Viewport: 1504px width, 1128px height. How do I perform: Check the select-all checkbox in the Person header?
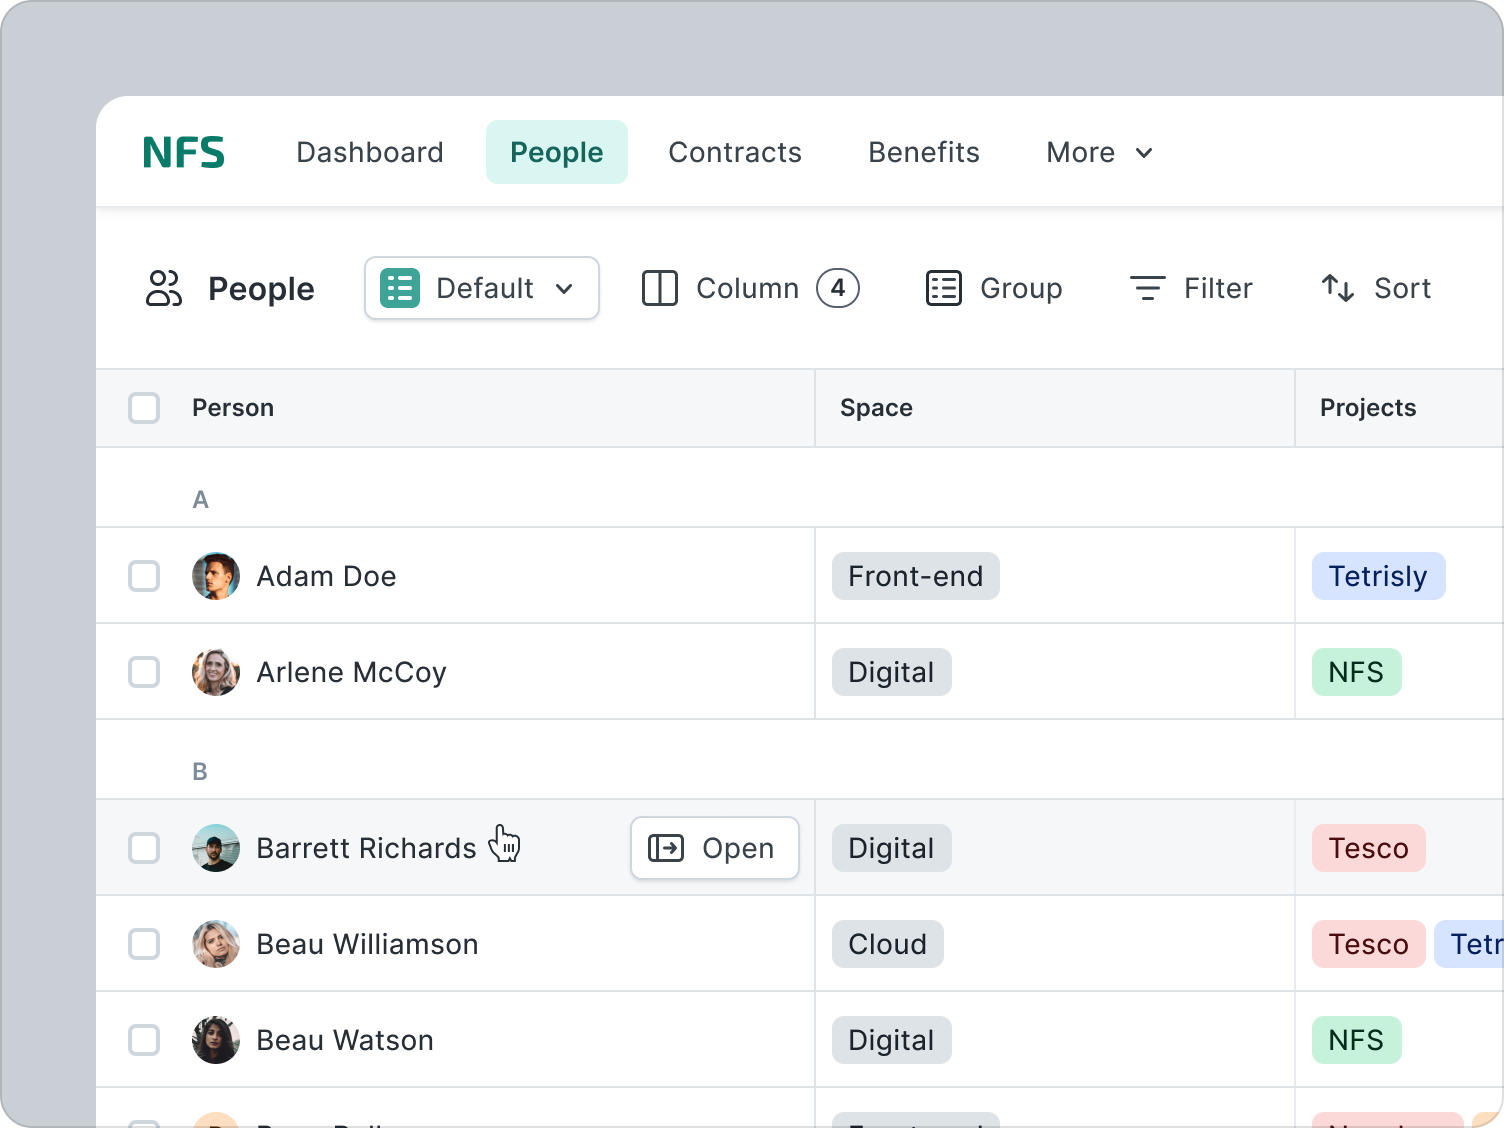(x=144, y=408)
